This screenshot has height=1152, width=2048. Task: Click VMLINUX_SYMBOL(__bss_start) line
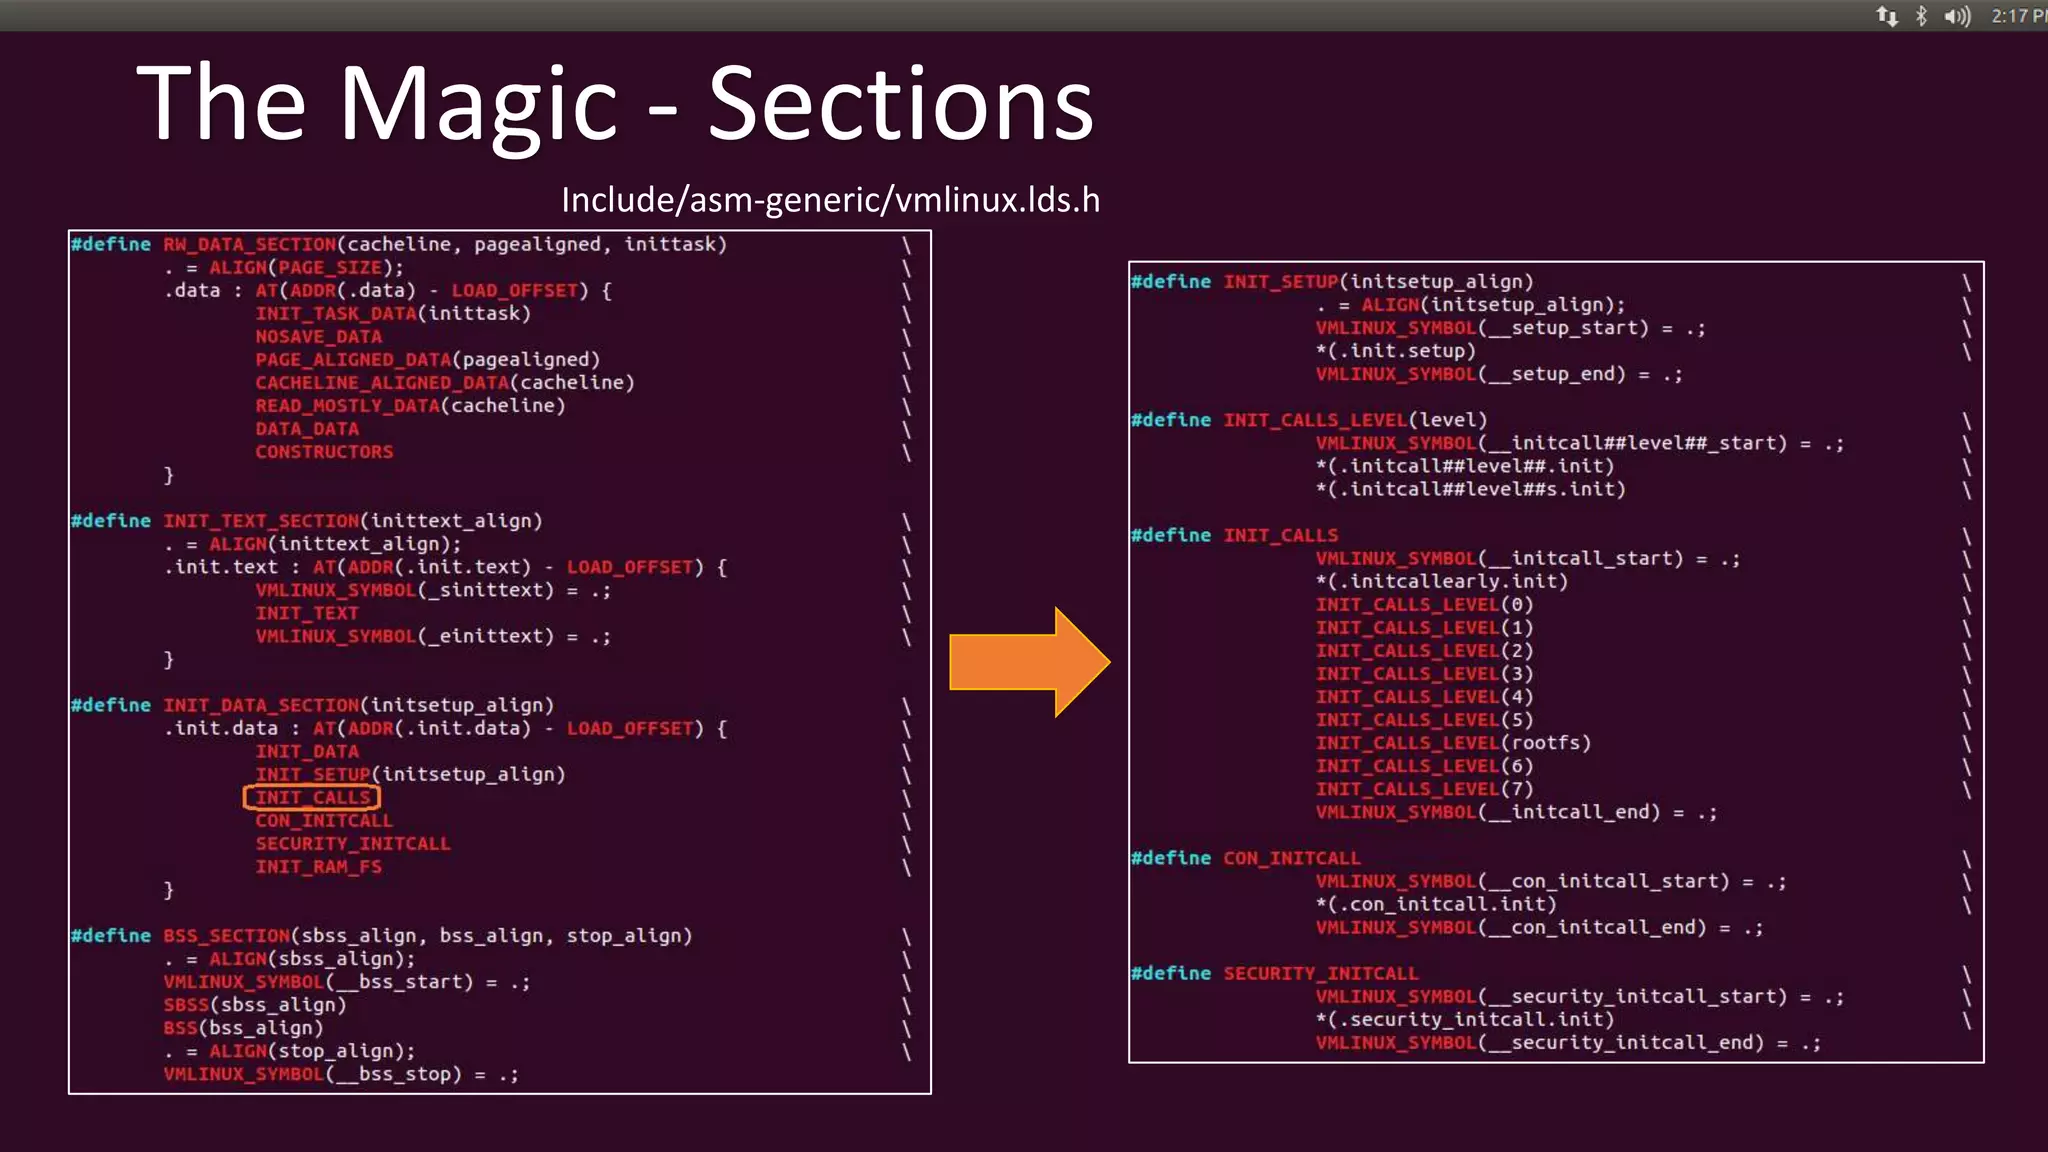(x=347, y=982)
